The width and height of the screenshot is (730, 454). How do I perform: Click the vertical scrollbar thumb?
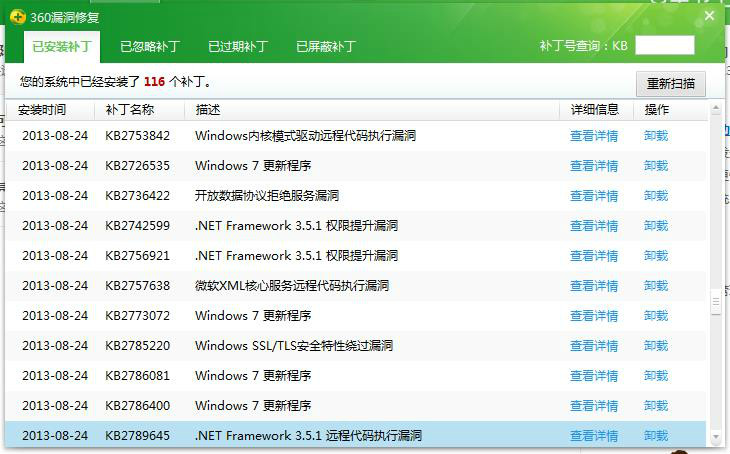pos(716,303)
